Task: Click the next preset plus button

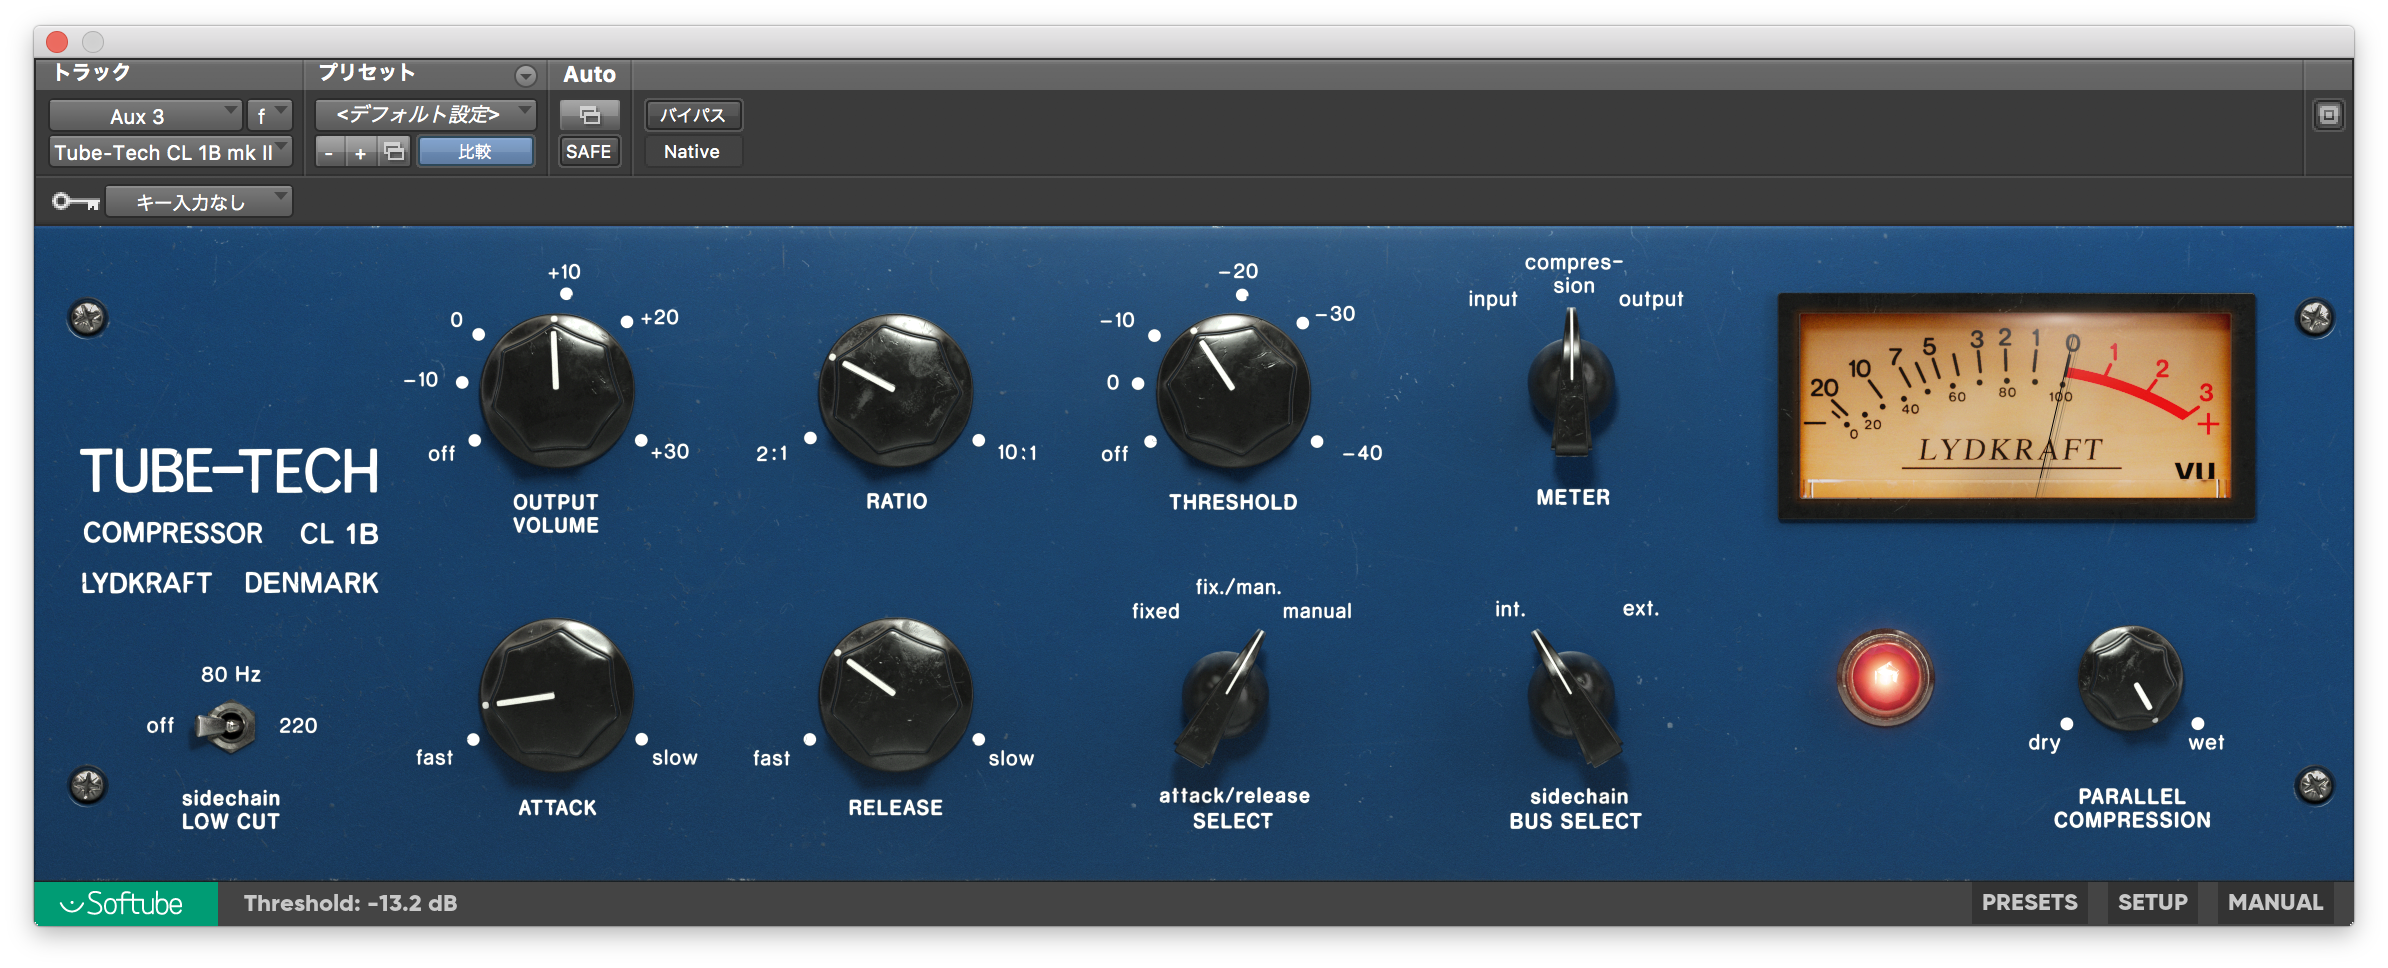Action: [x=362, y=153]
